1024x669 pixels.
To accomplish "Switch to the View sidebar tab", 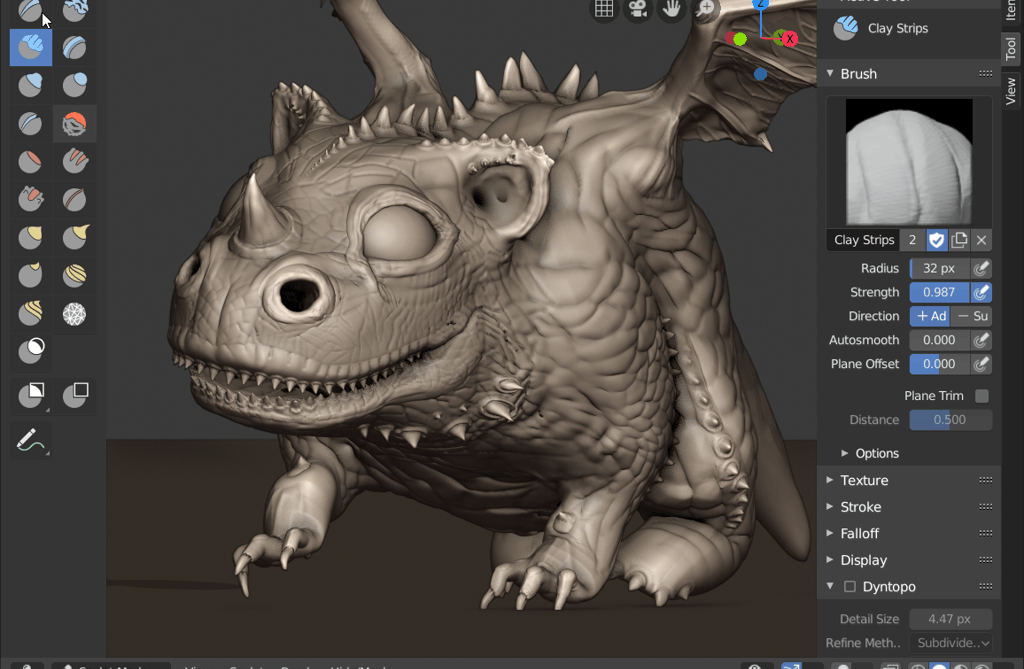I will coord(1011,92).
